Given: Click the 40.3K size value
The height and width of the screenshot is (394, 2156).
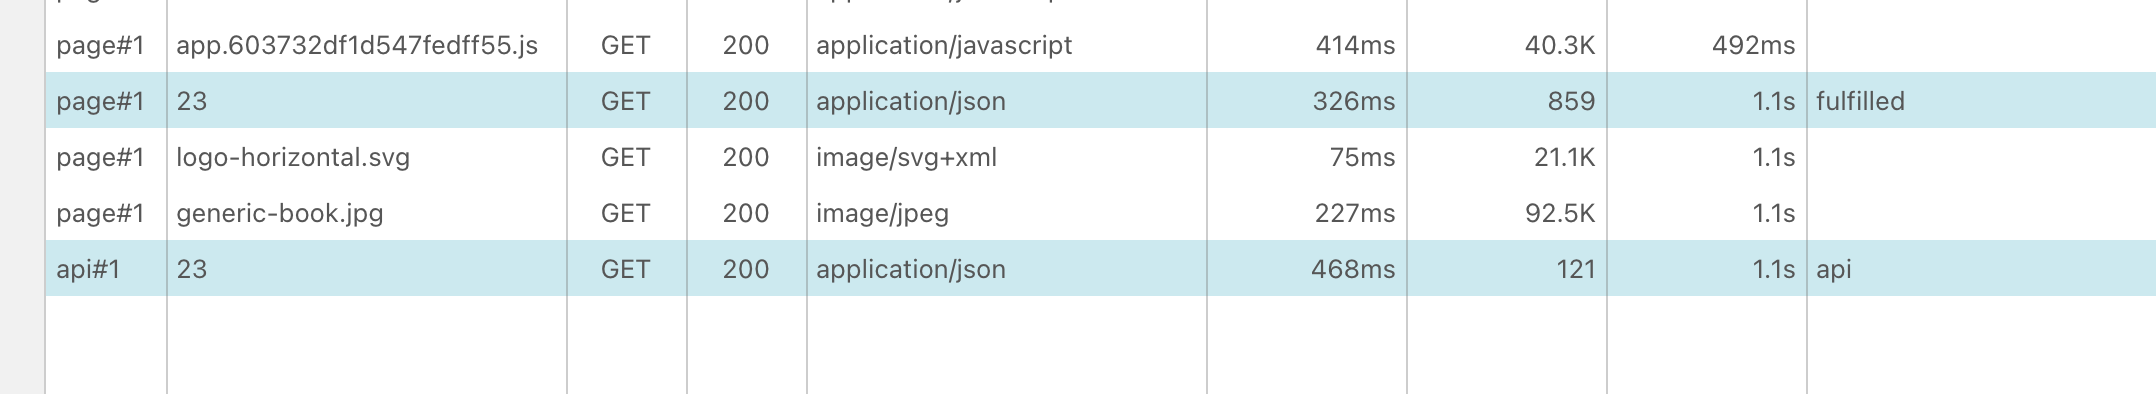Looking at the screenshot, I should point(1560,45).
